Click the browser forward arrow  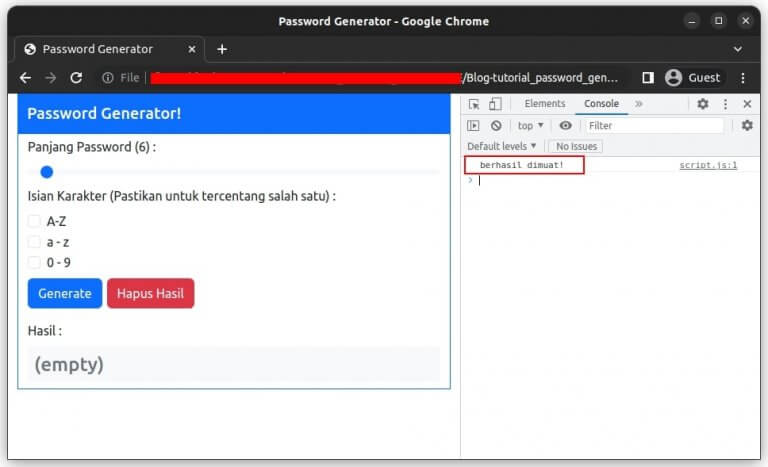(x=50, y=77)
